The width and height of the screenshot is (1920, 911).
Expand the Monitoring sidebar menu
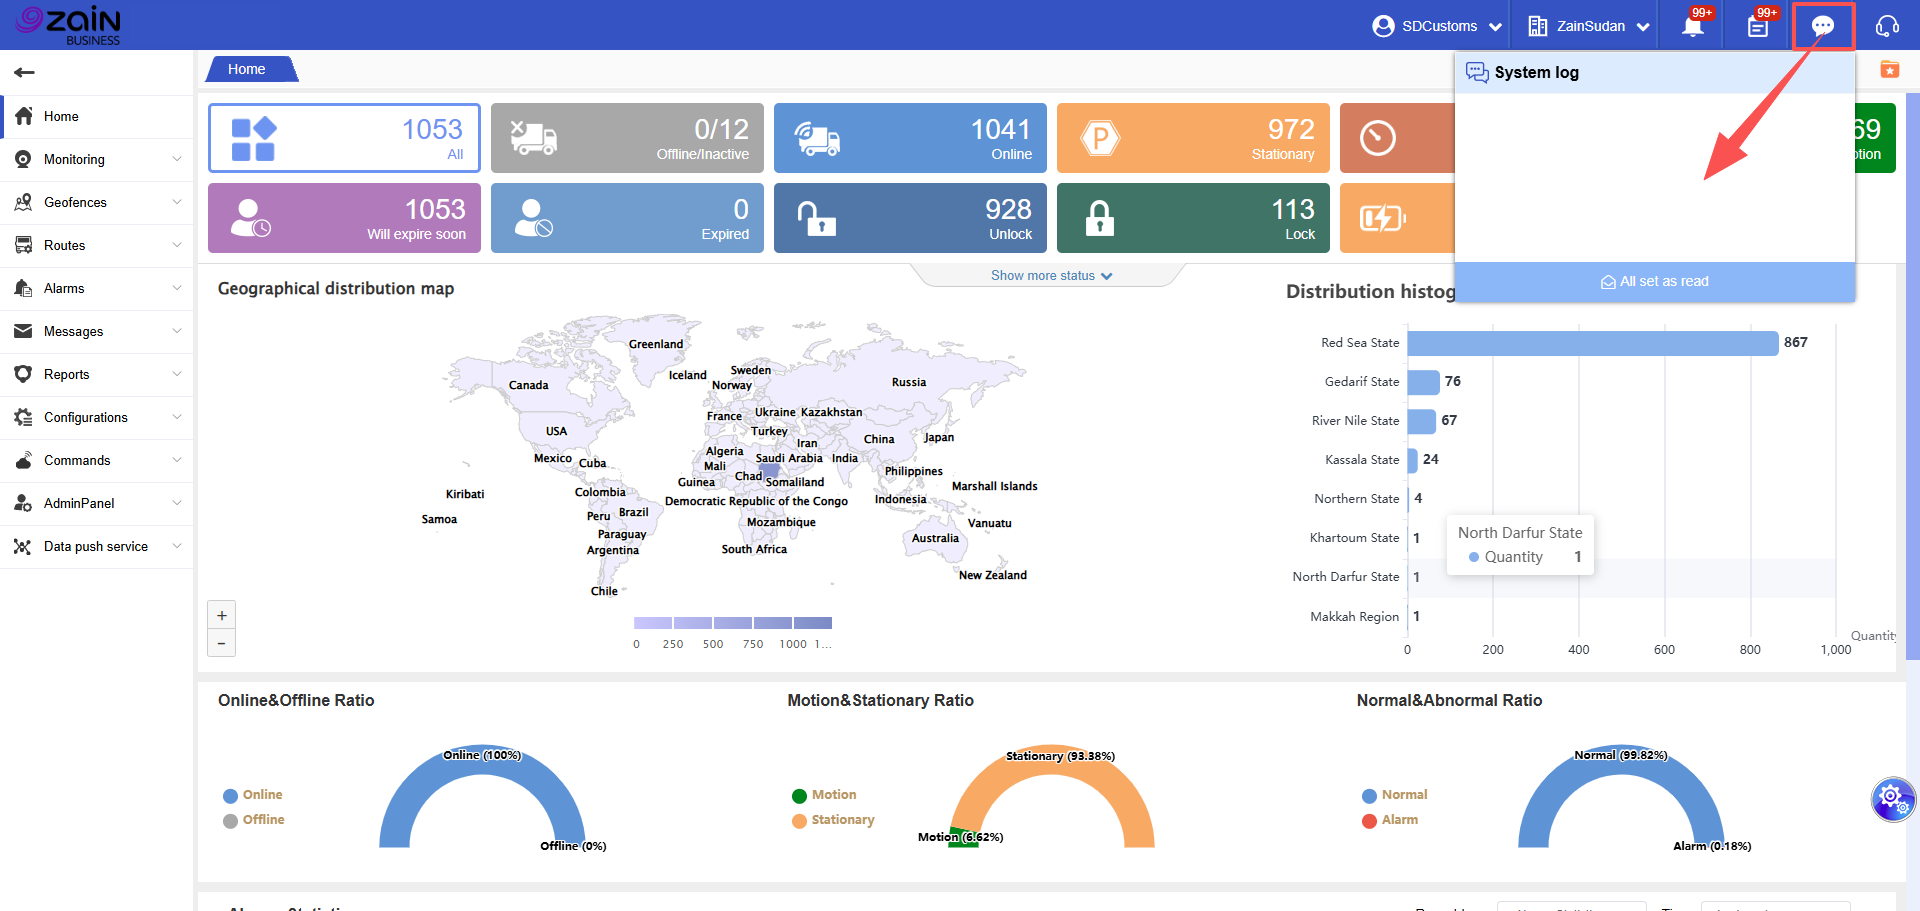(97, 160)
